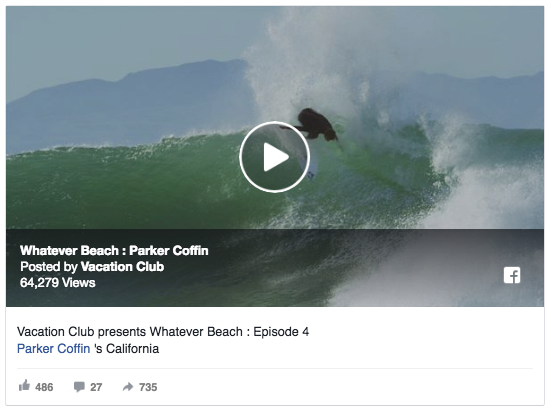Viewport: 555px width, 412px height.
Task: Click the share arrow icon
Action: (x=128, y=387)
